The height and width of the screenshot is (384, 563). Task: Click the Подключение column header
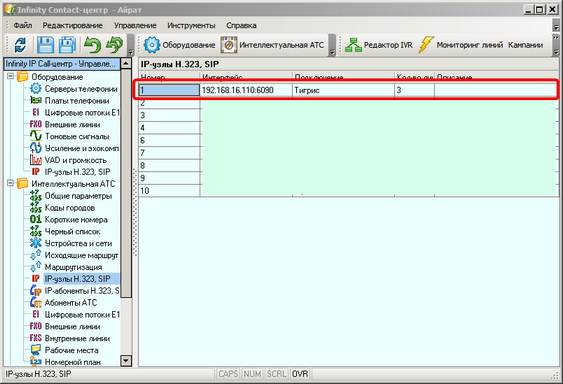pos(343,77)
